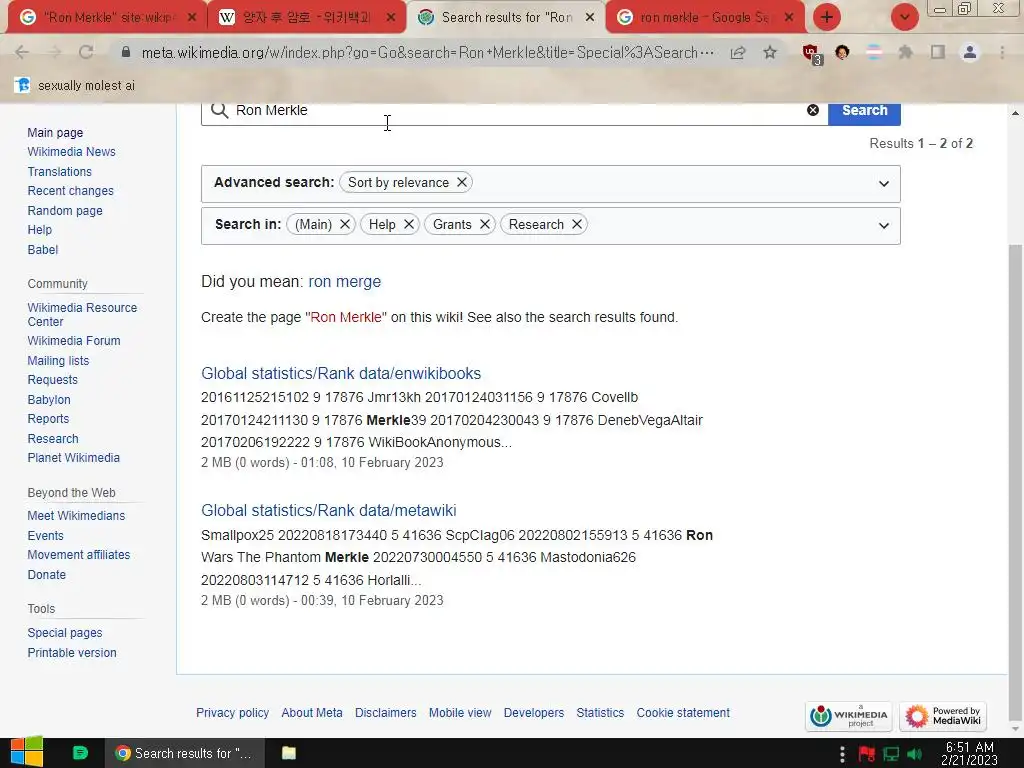The height and width of the screenshot is (768, 1024).
Task: Open Printable version link
Action: coord(72,652)
